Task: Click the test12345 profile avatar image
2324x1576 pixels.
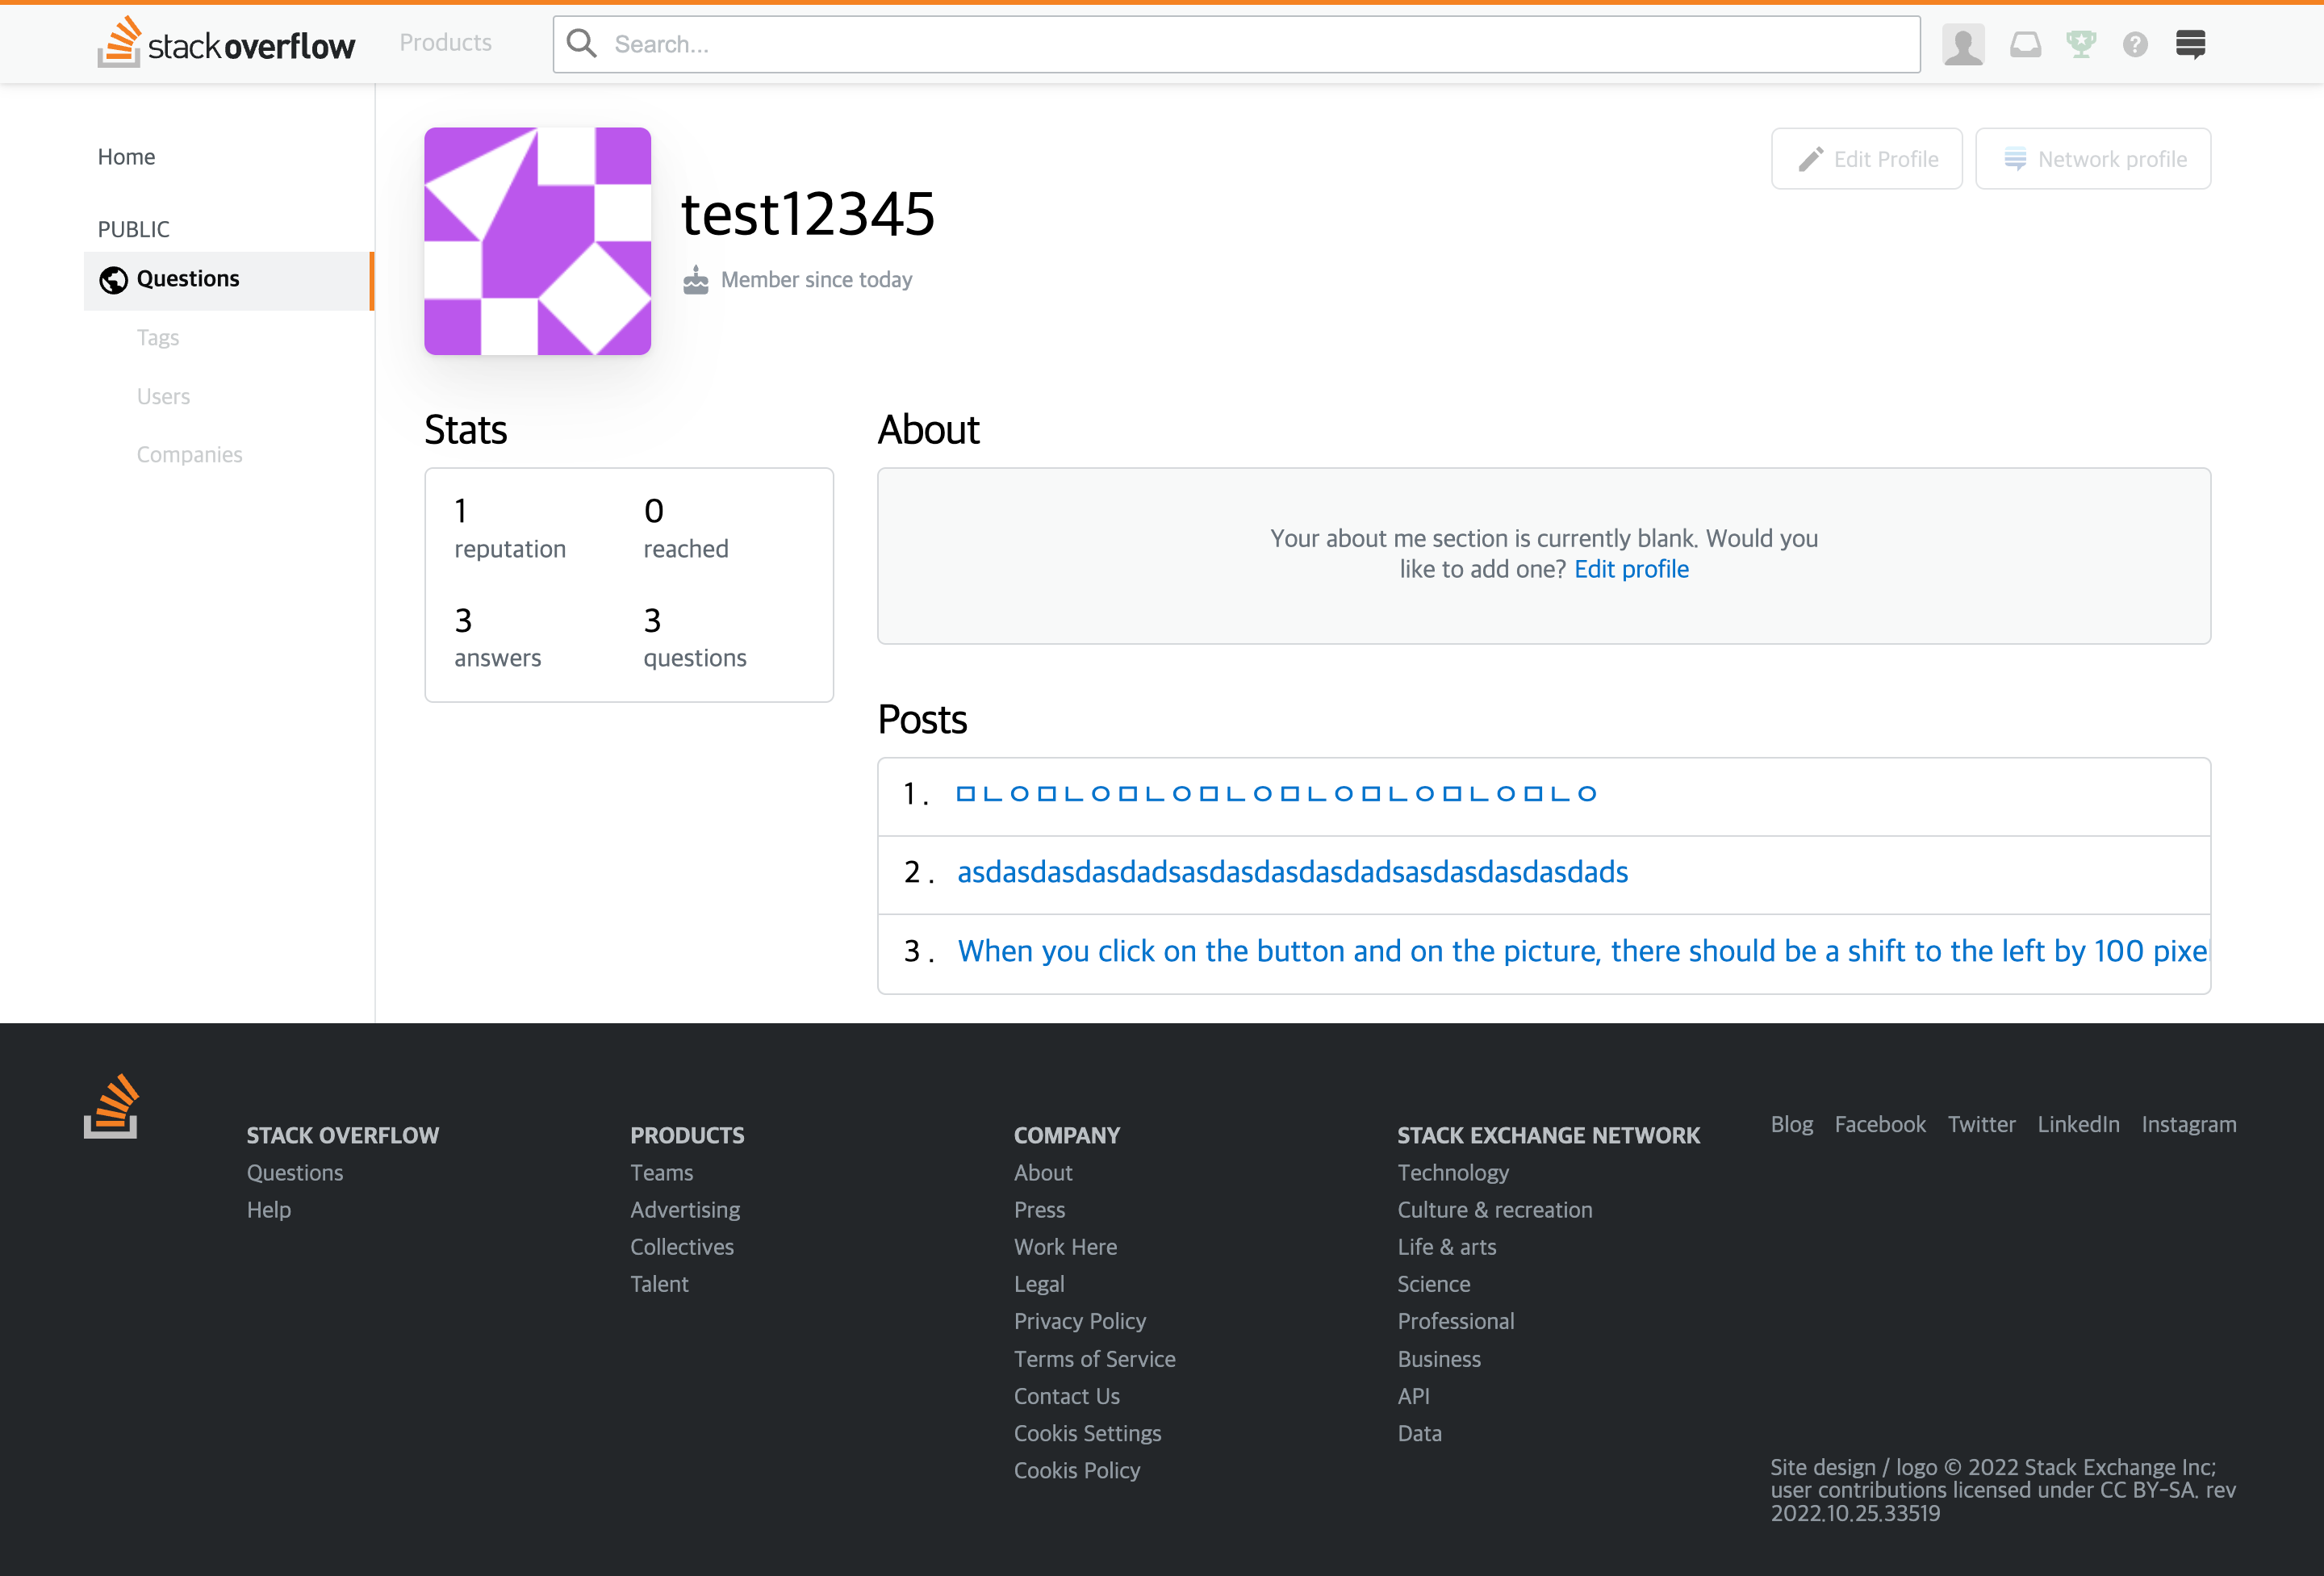Action: [537, 241]
